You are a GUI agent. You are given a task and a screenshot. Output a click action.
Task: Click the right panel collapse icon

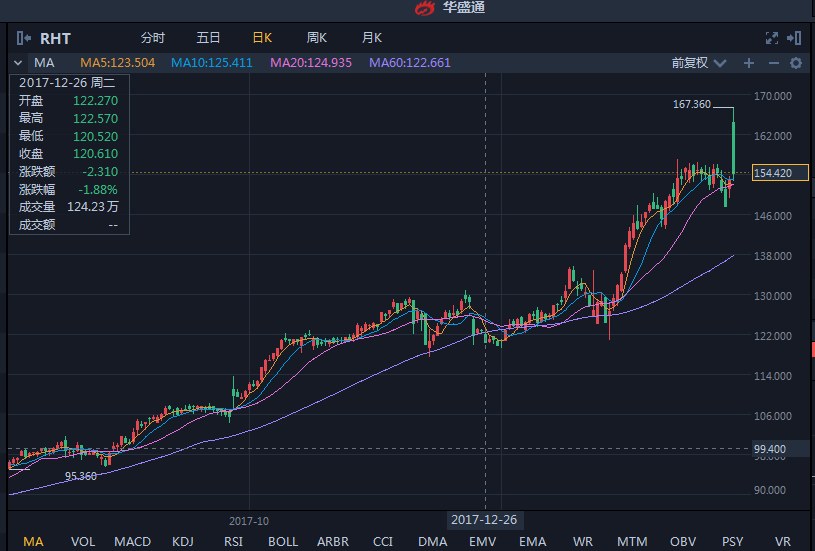tap(794, 38)
